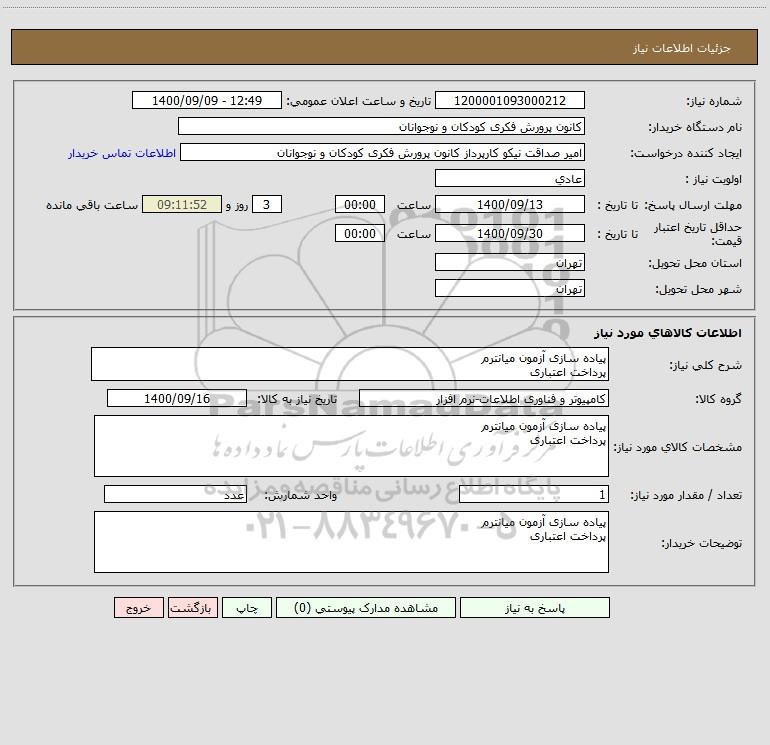The width and height of the screenshot is (770, 745).
Task: Click remaining days field showing 3
Action: pyautogui.click(x=267, y=204)
